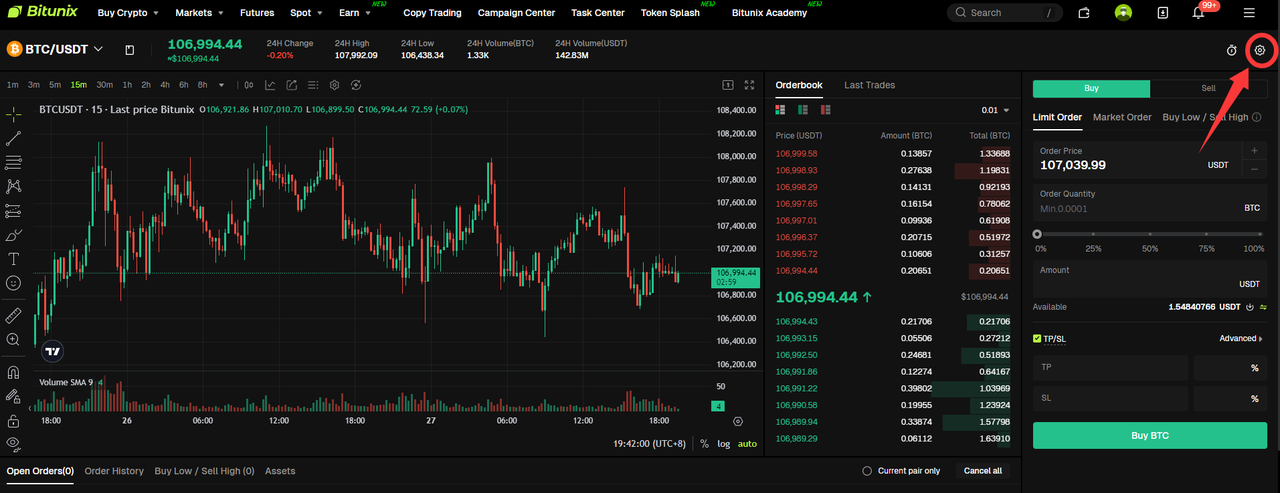Open Copy Trading from the top menu
The height and width of the screenshot is (493, 1280).
pyautogui.click(x=432, y=13)
